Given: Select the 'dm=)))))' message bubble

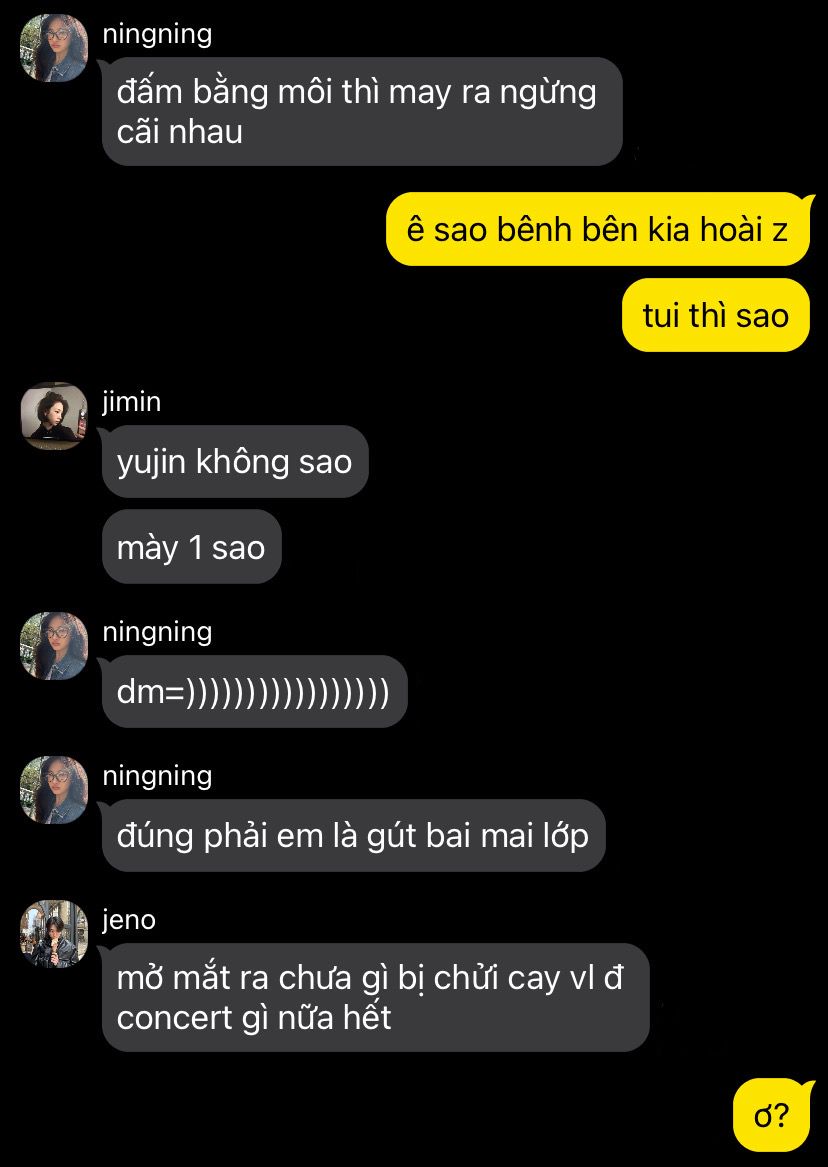Looking at the screenshot, I should coord(254,691).
